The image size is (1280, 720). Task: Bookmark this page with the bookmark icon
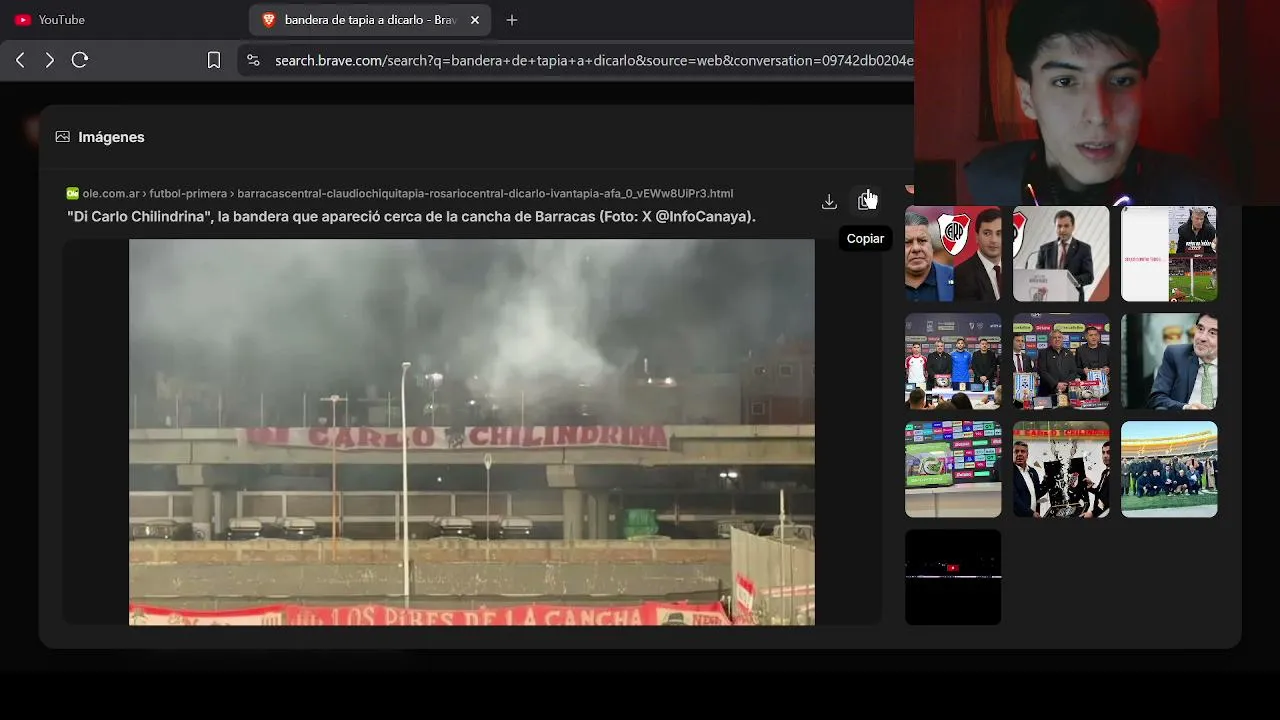point(214,60)
